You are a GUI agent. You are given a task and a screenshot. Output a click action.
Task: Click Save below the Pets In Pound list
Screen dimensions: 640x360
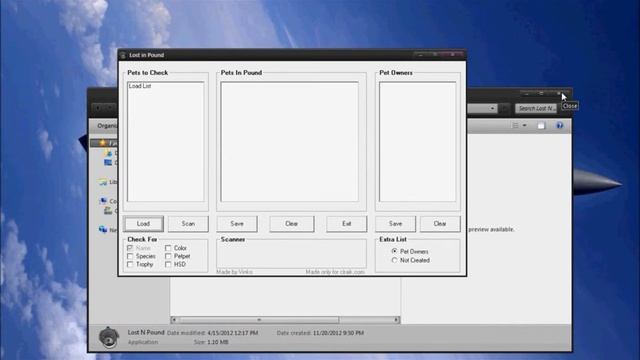tap(237, 224)
